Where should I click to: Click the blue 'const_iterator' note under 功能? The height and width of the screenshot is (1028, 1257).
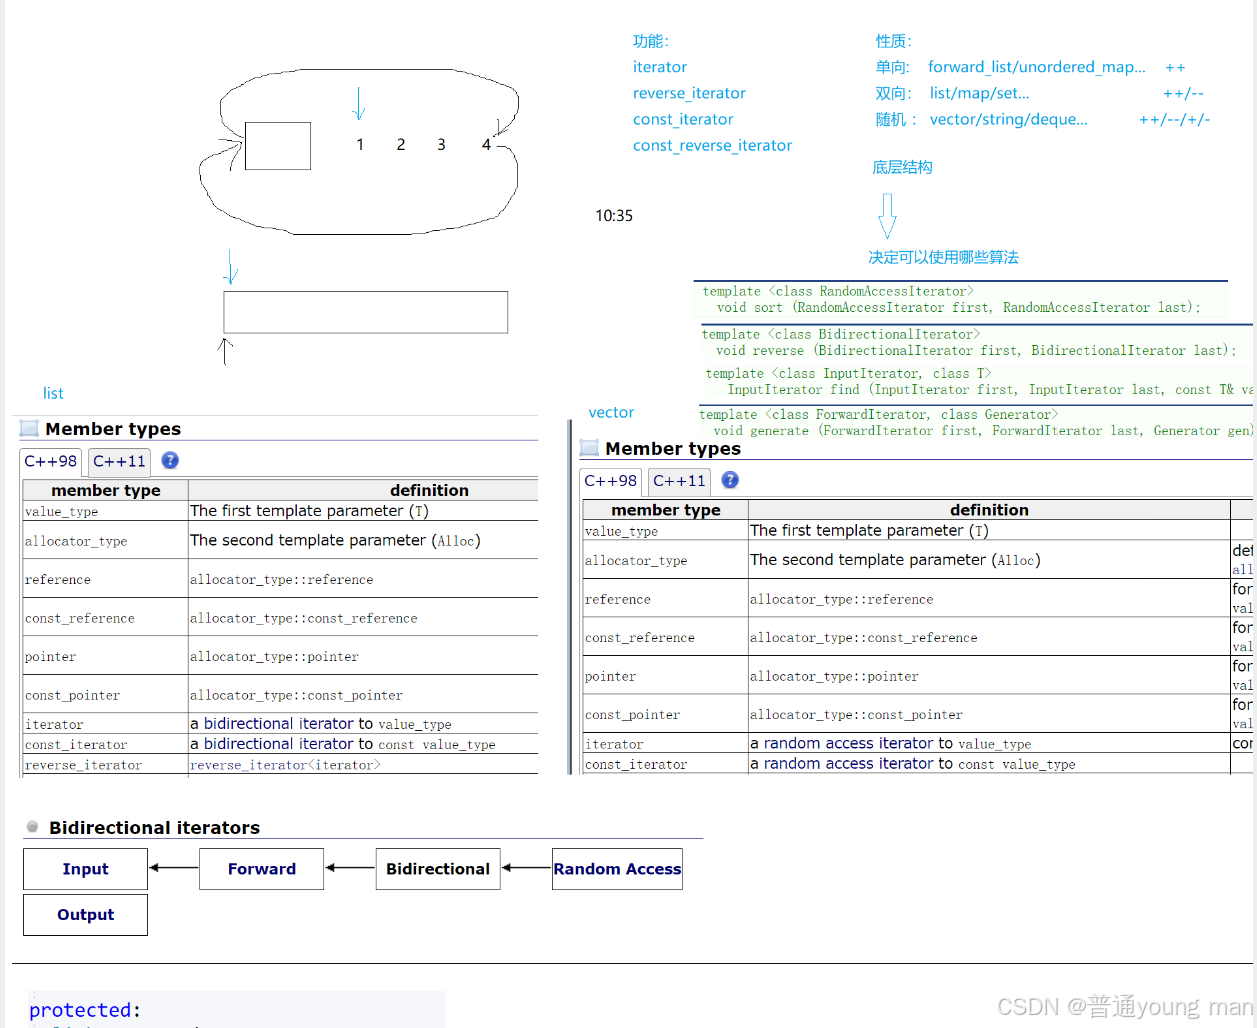(x=683, y=119)
